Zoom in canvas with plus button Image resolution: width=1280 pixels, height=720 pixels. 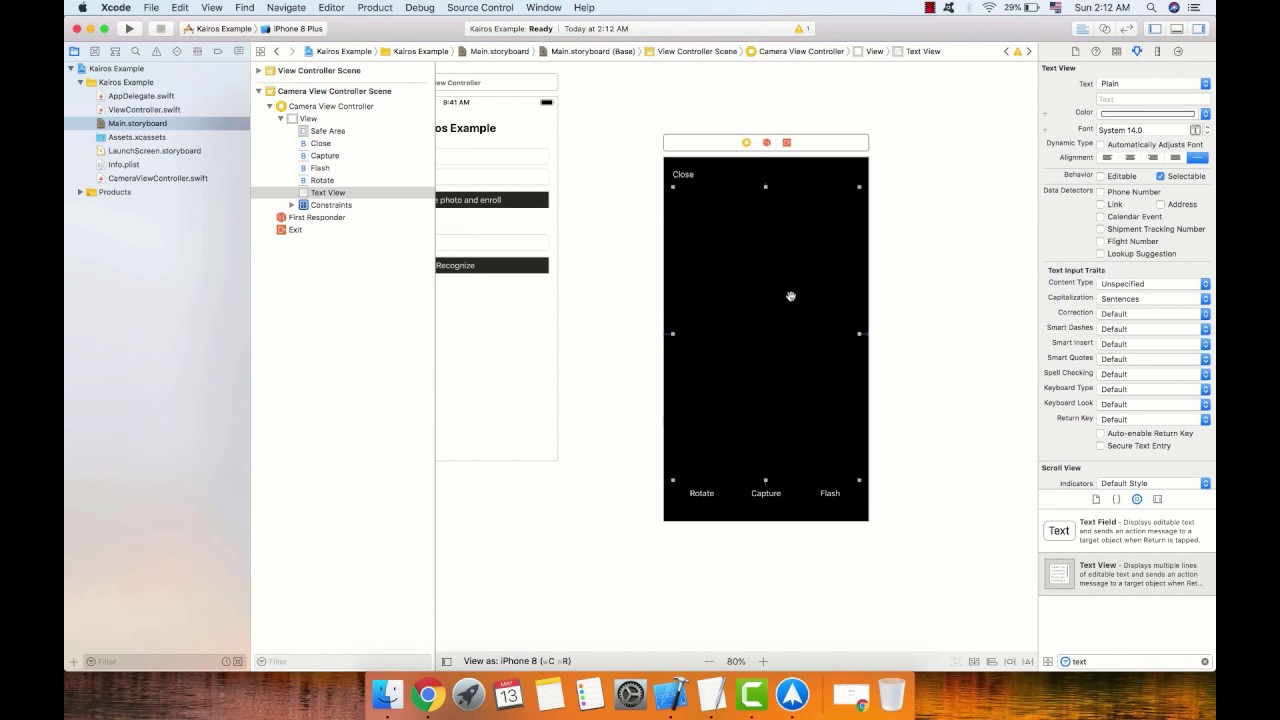tap(763, 661)
